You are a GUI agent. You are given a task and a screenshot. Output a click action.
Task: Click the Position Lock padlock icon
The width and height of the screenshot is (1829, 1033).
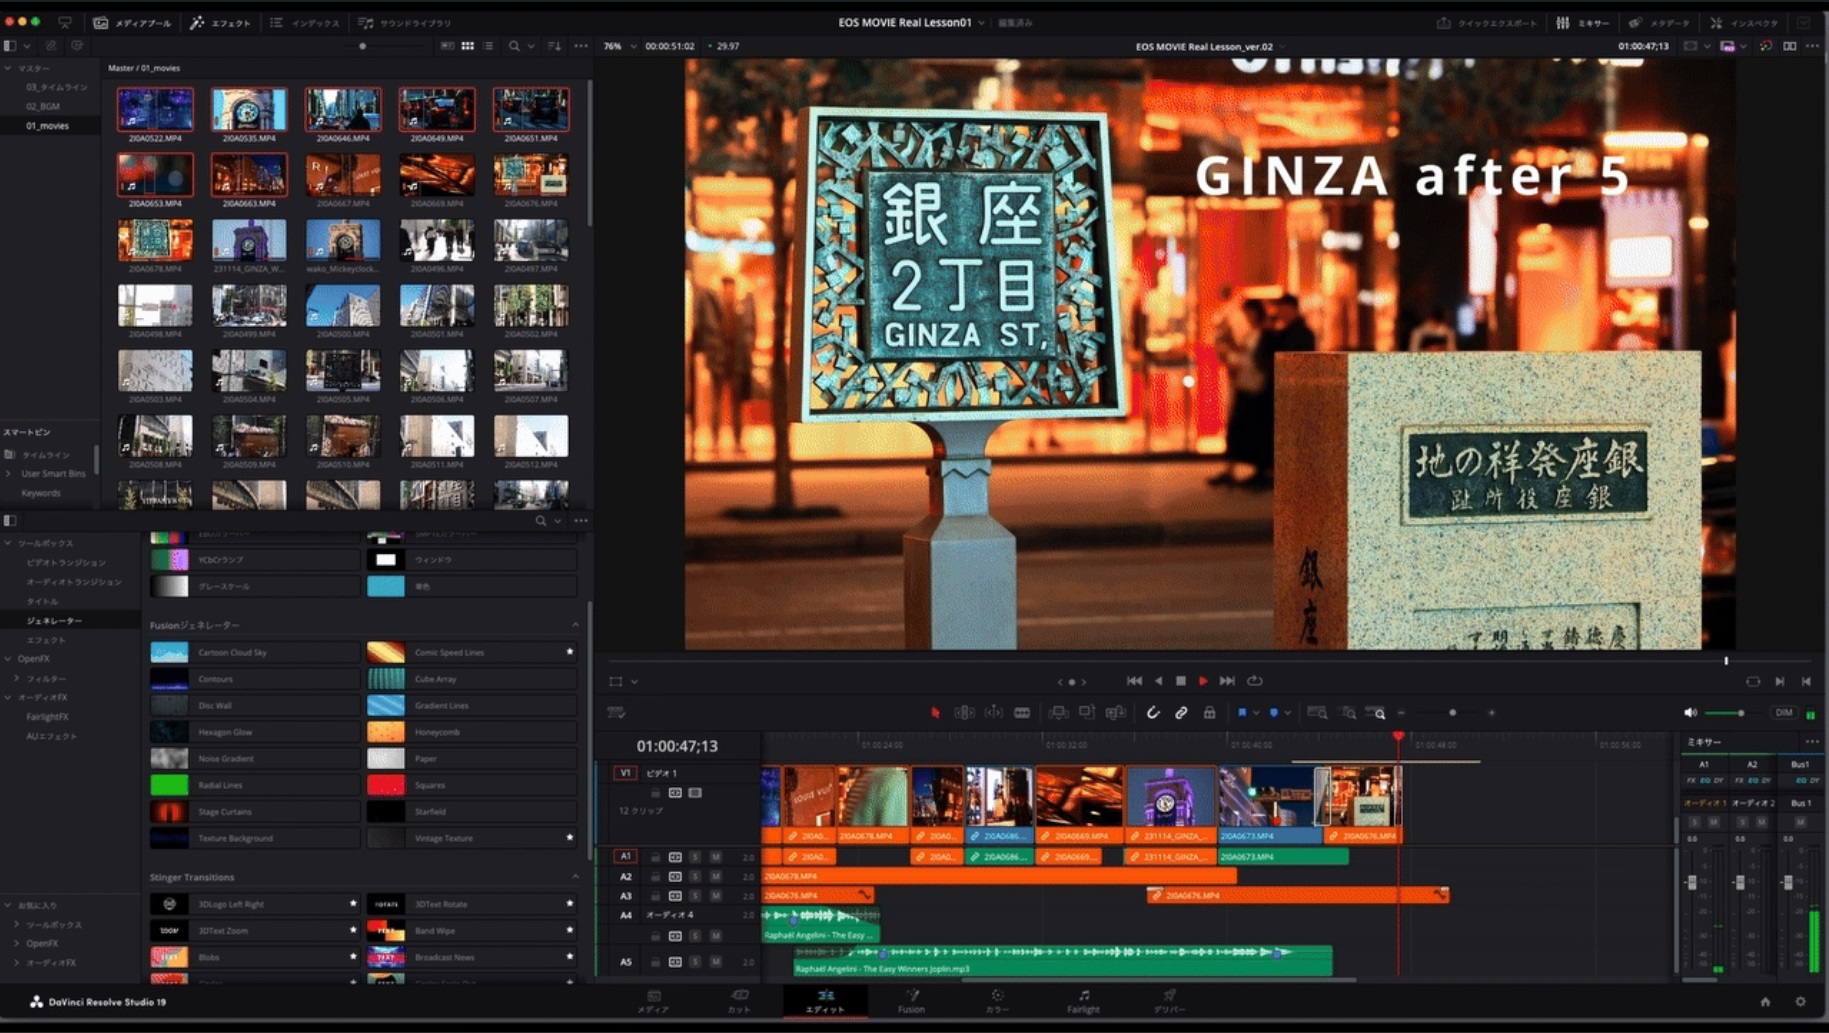click(x=1209, y=713)
